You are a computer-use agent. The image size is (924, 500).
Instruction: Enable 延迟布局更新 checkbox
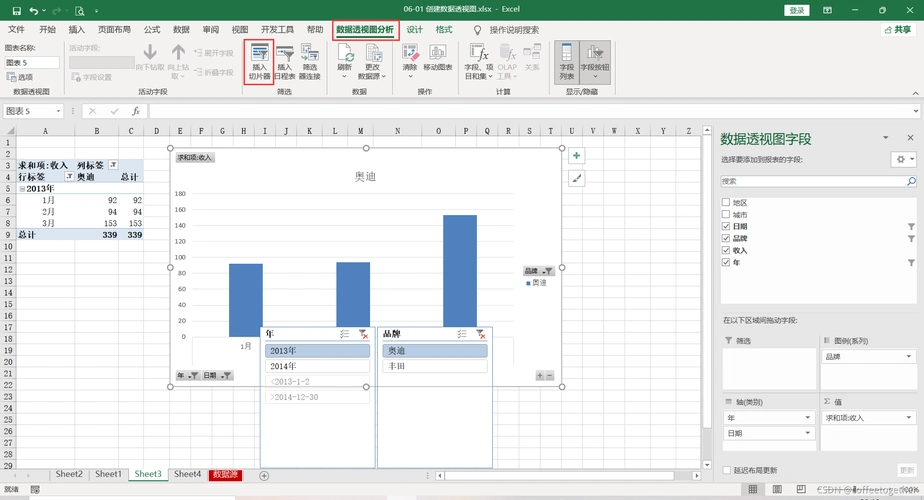click(726, 470)
